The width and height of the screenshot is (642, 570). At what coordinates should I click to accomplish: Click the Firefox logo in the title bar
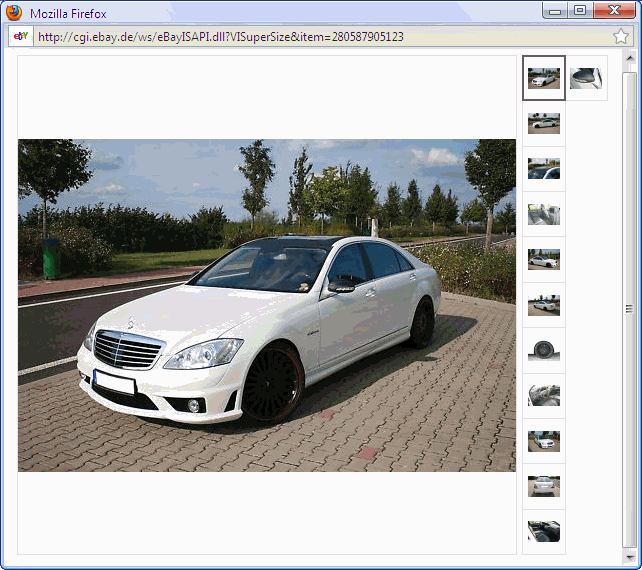(14, 13)
